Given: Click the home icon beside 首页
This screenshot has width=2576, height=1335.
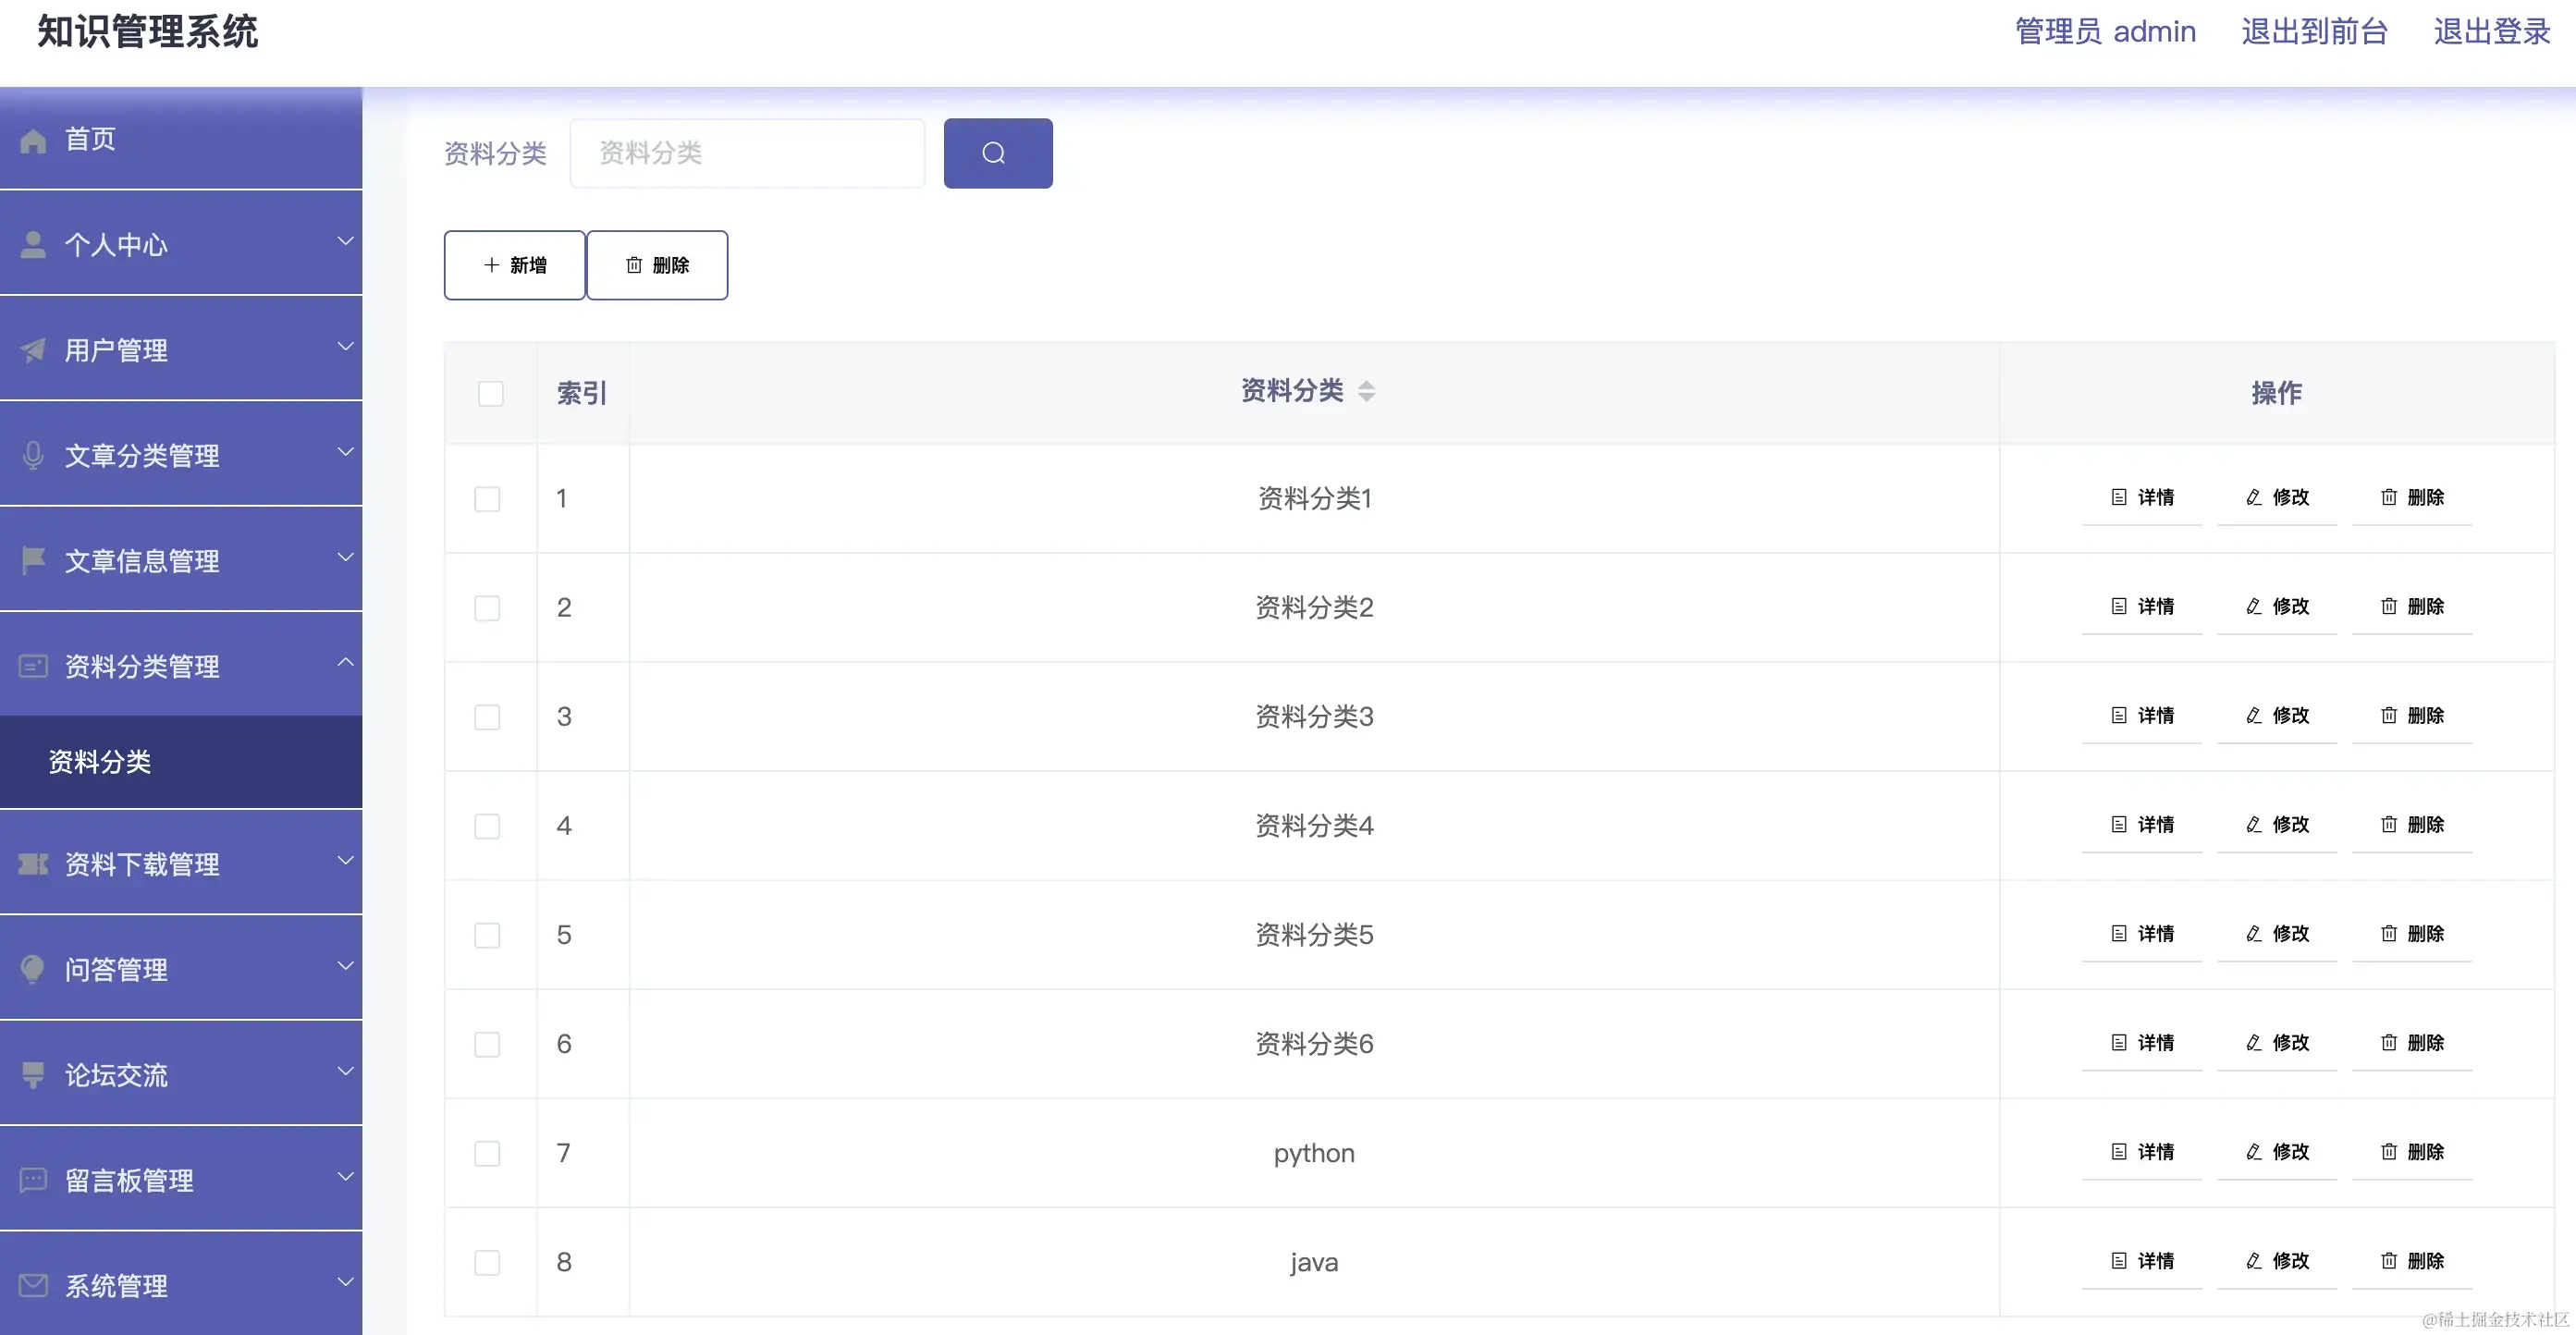Looking at the screenshot, I should point(33,140).
